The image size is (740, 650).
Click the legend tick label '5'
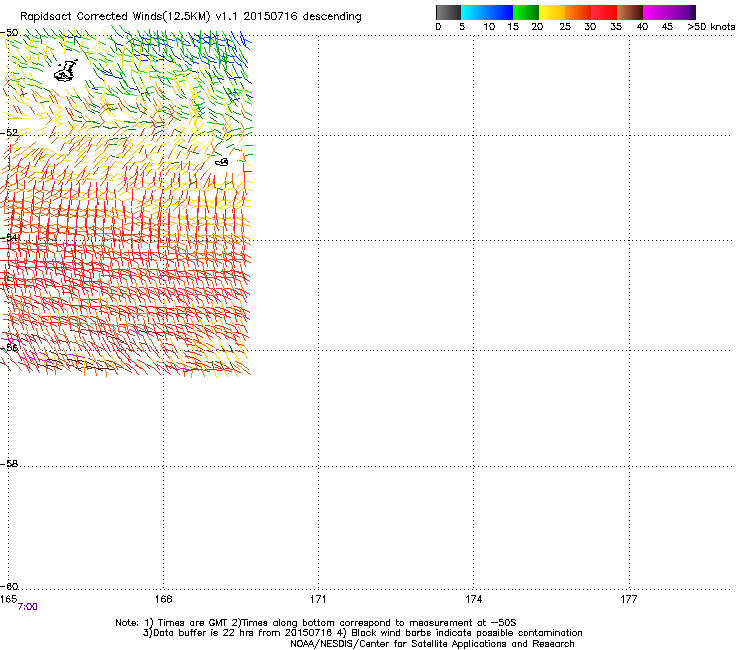click(462, 27)
